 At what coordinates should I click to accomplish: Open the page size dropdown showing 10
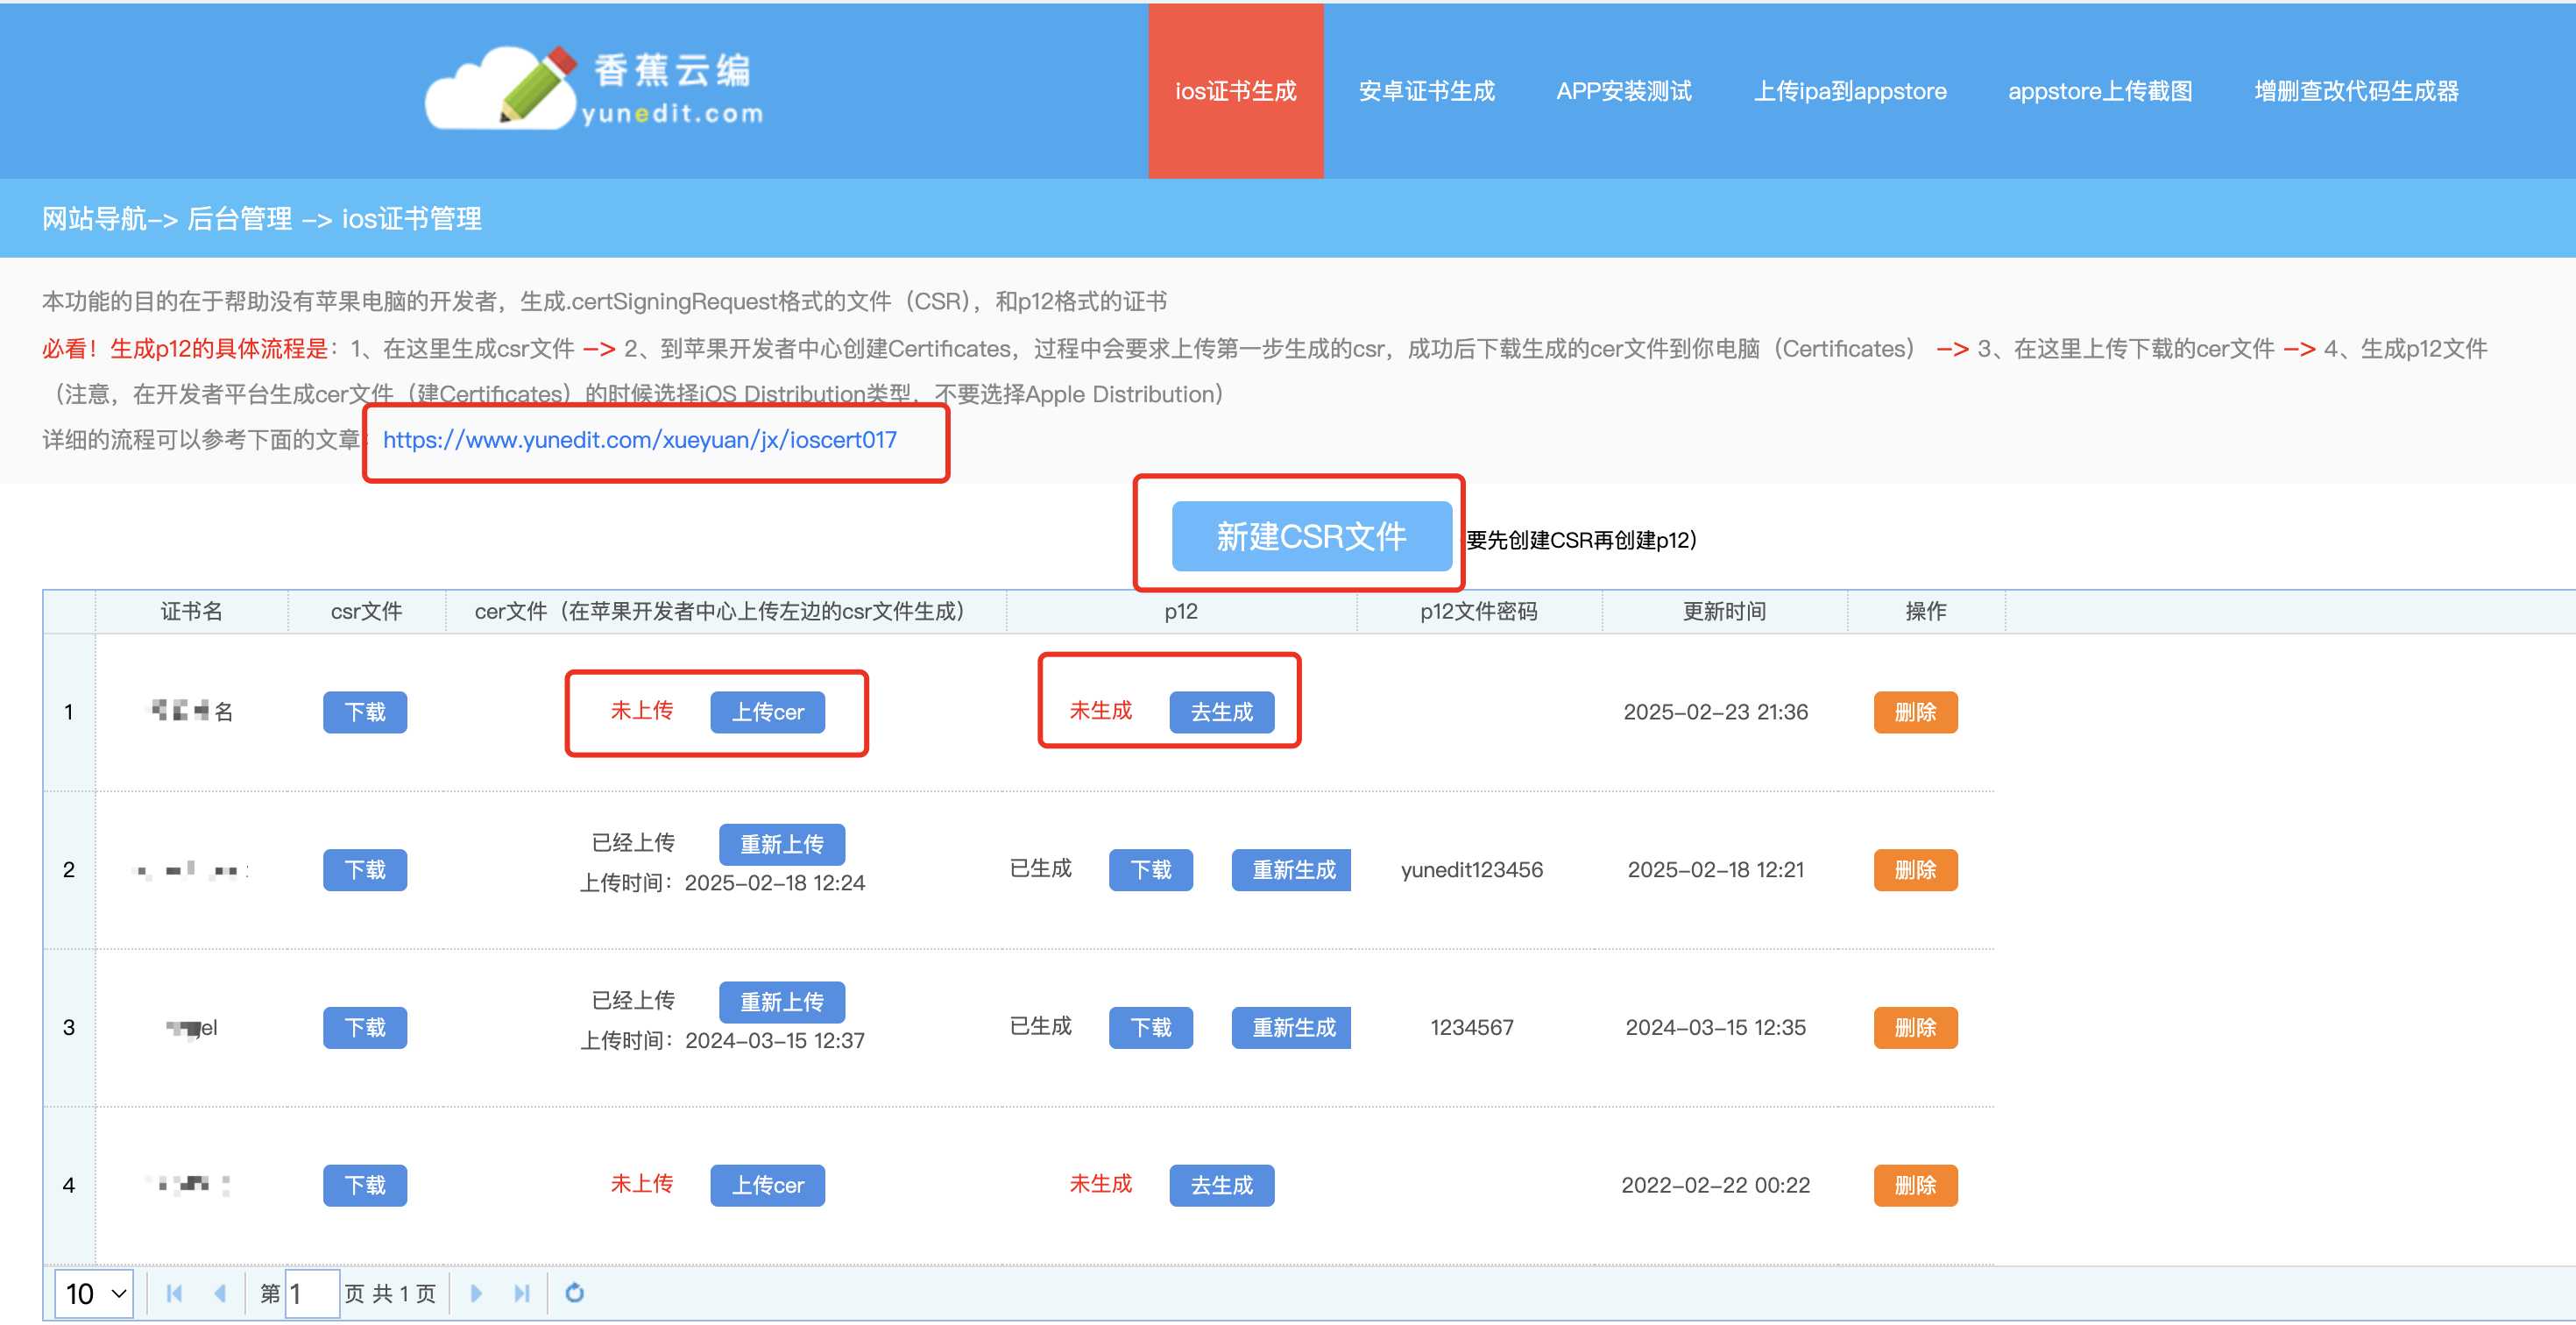[95, 1293]
